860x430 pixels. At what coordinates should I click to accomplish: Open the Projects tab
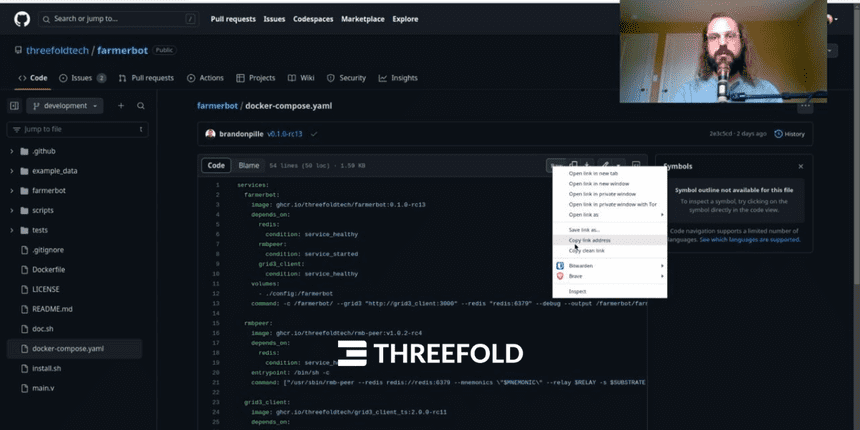point(256,78)
